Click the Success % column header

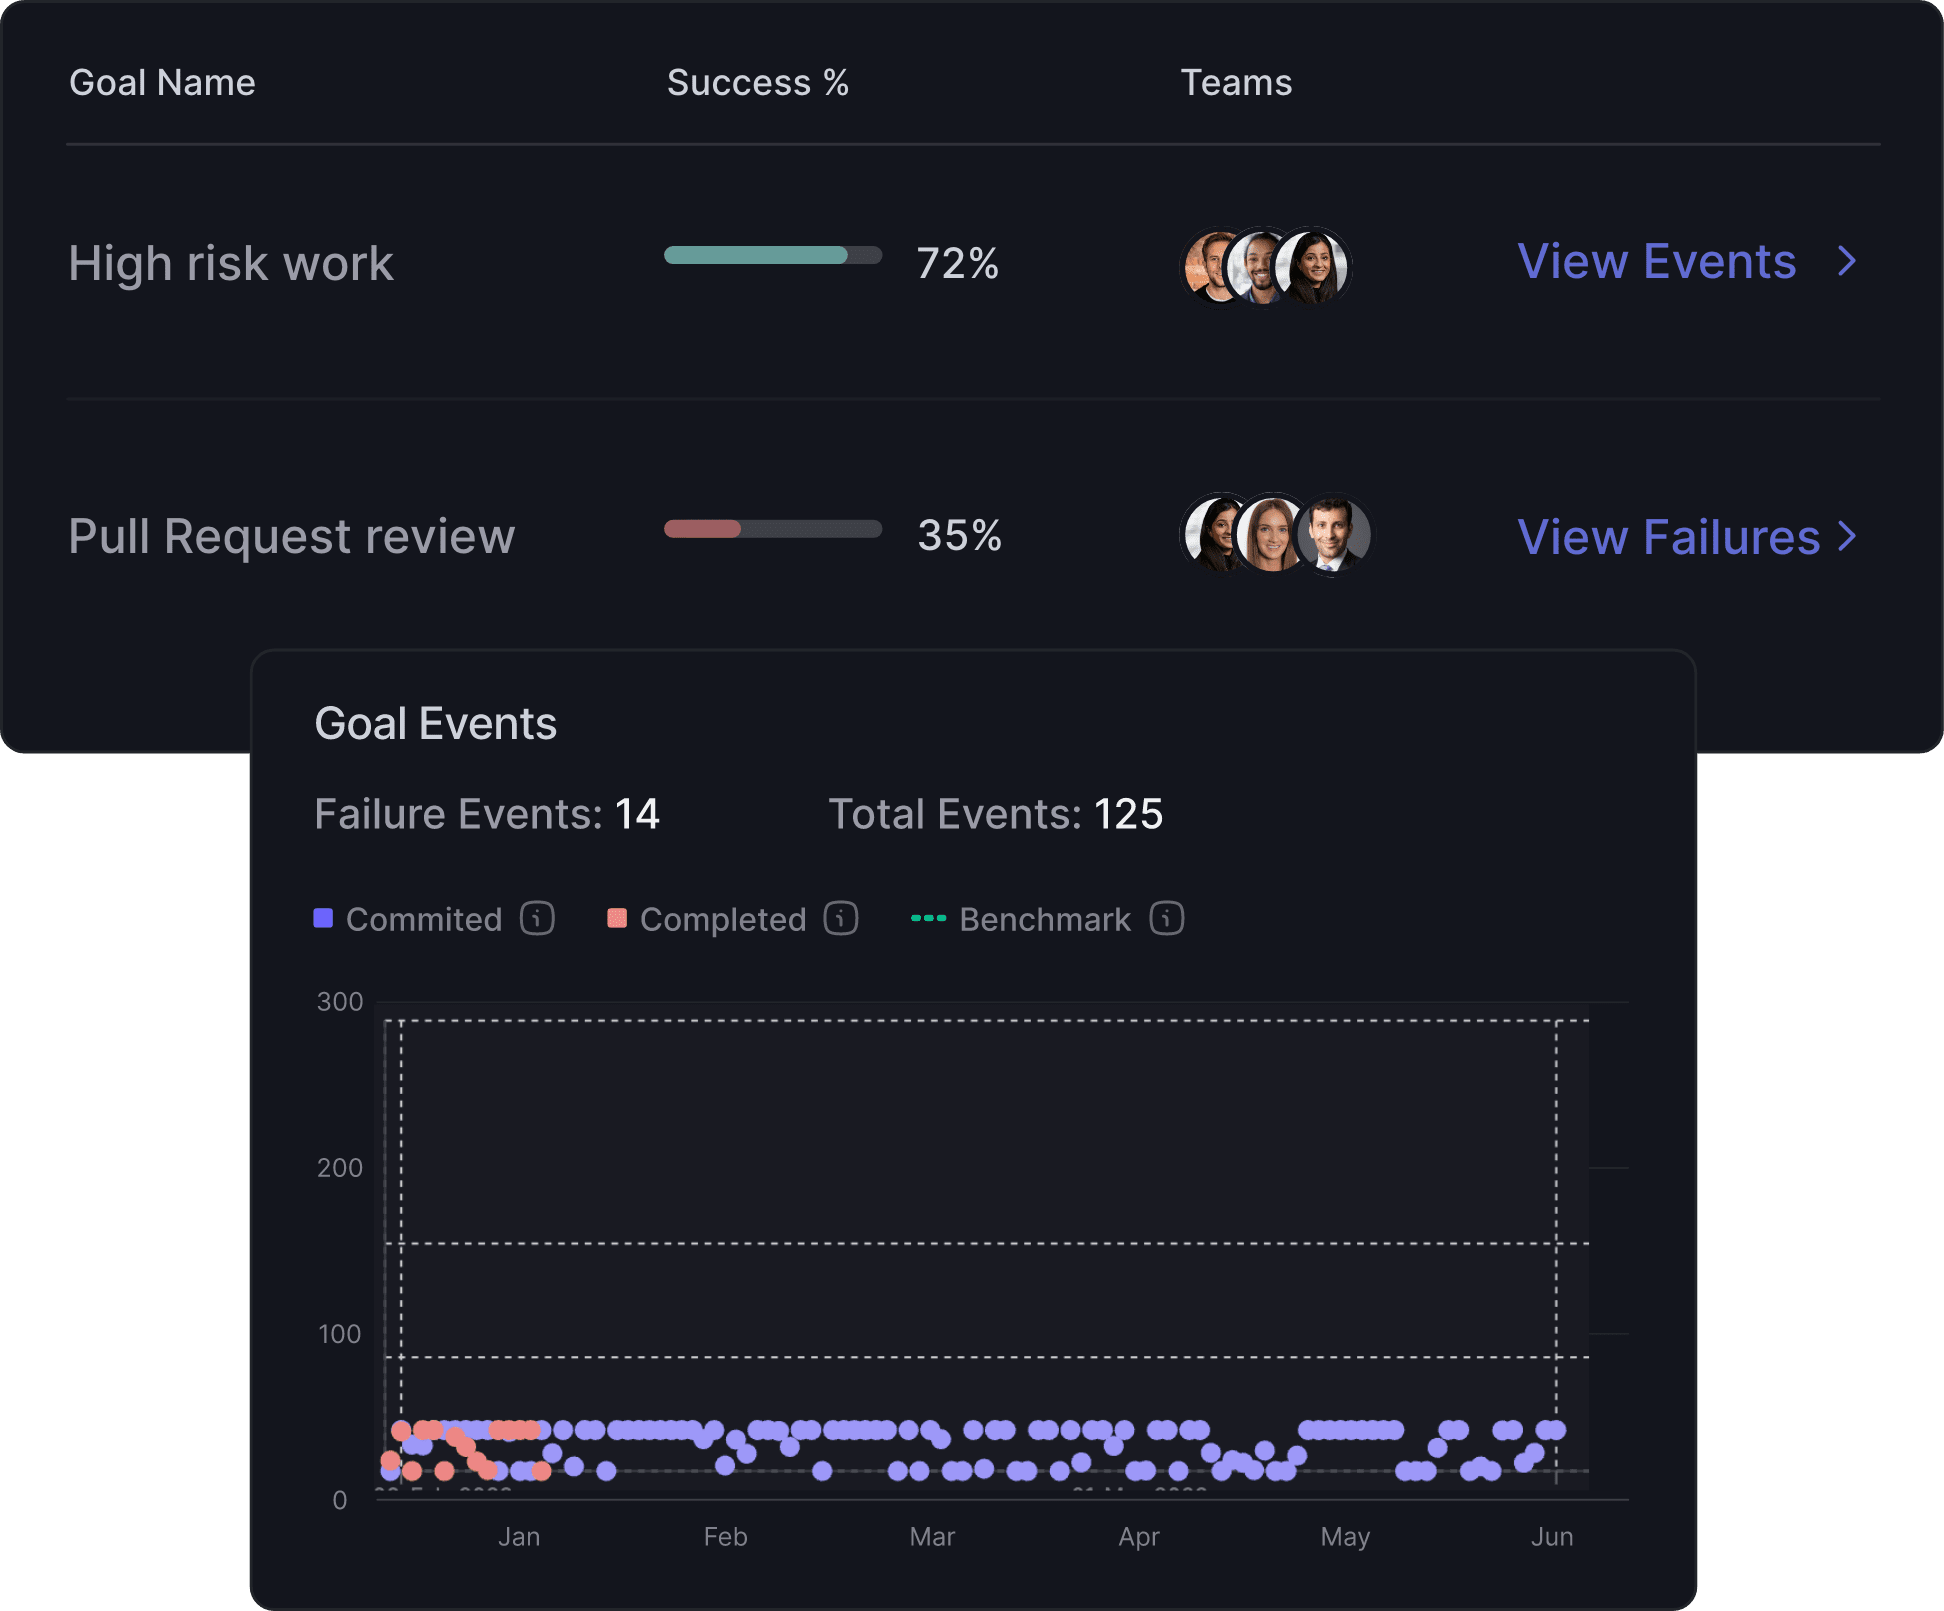[757, 82]
